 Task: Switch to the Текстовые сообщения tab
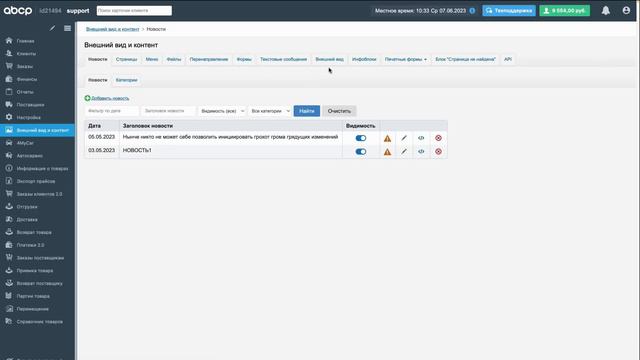pyautogui.click(x=283, y=59)
